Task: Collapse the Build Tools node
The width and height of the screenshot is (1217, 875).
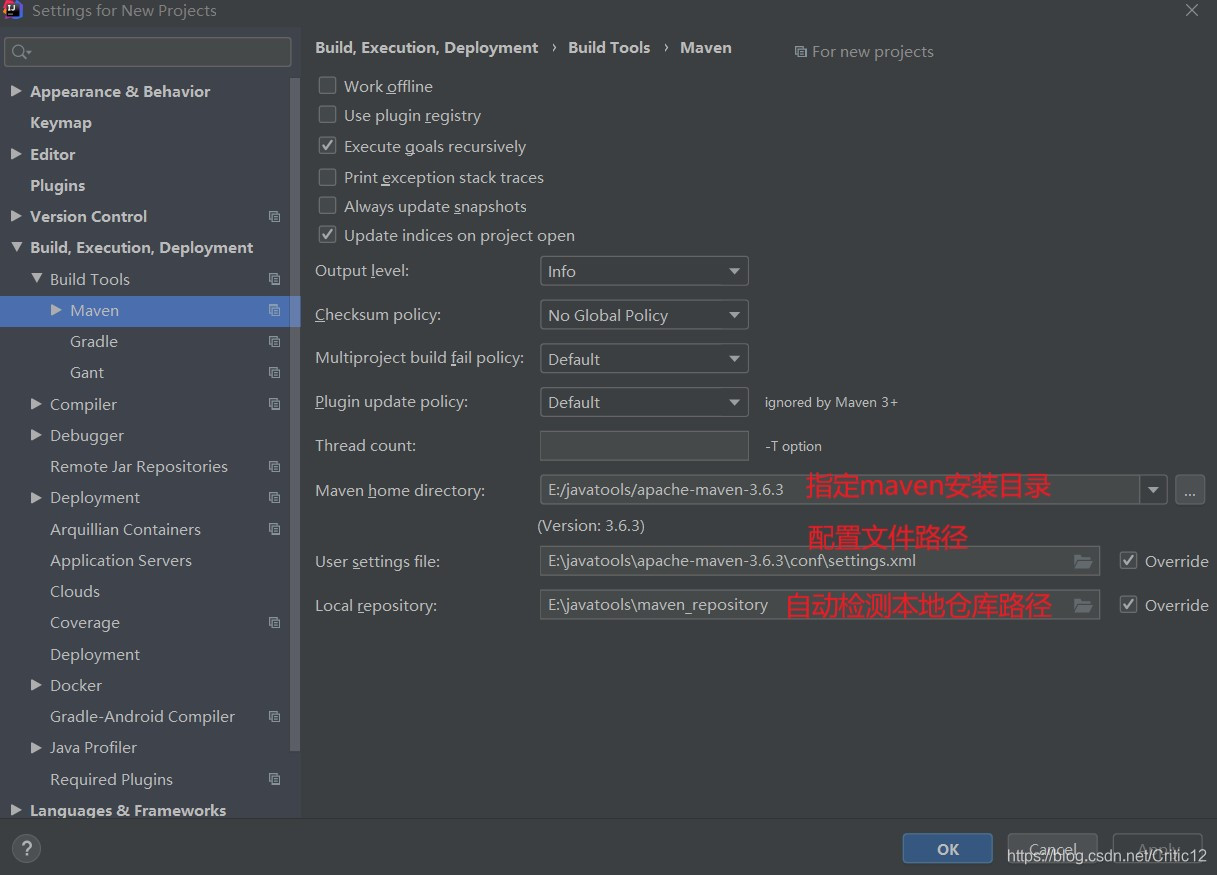Action: pos(36,279)
